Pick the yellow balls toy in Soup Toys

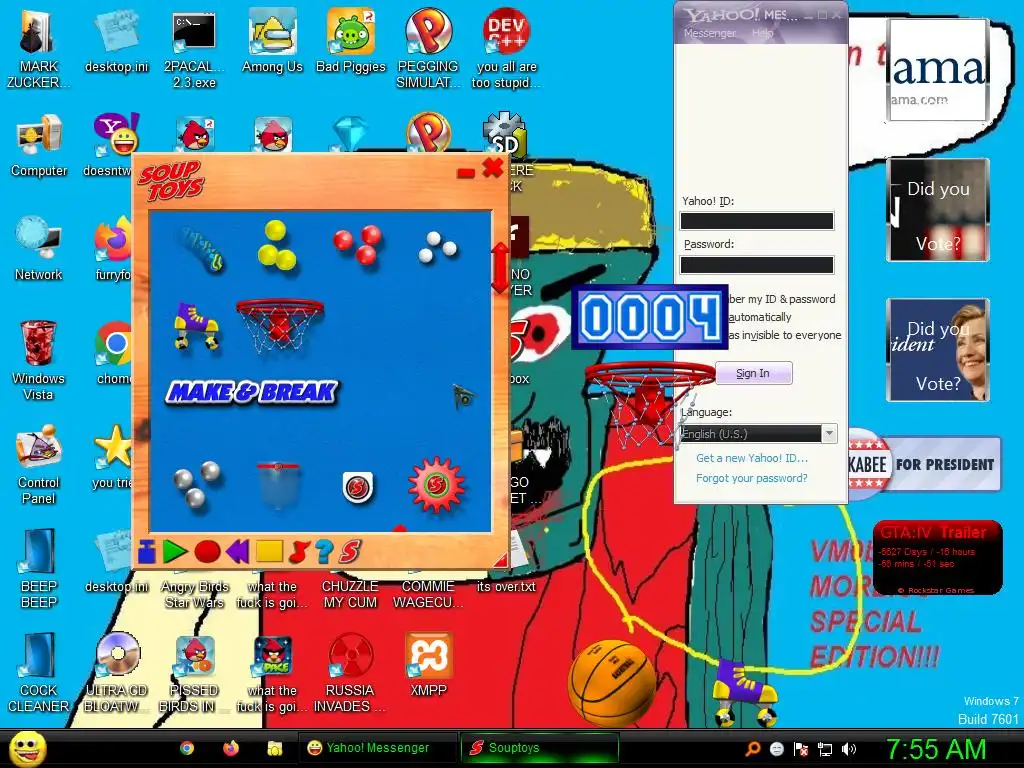tap(276, 246)
